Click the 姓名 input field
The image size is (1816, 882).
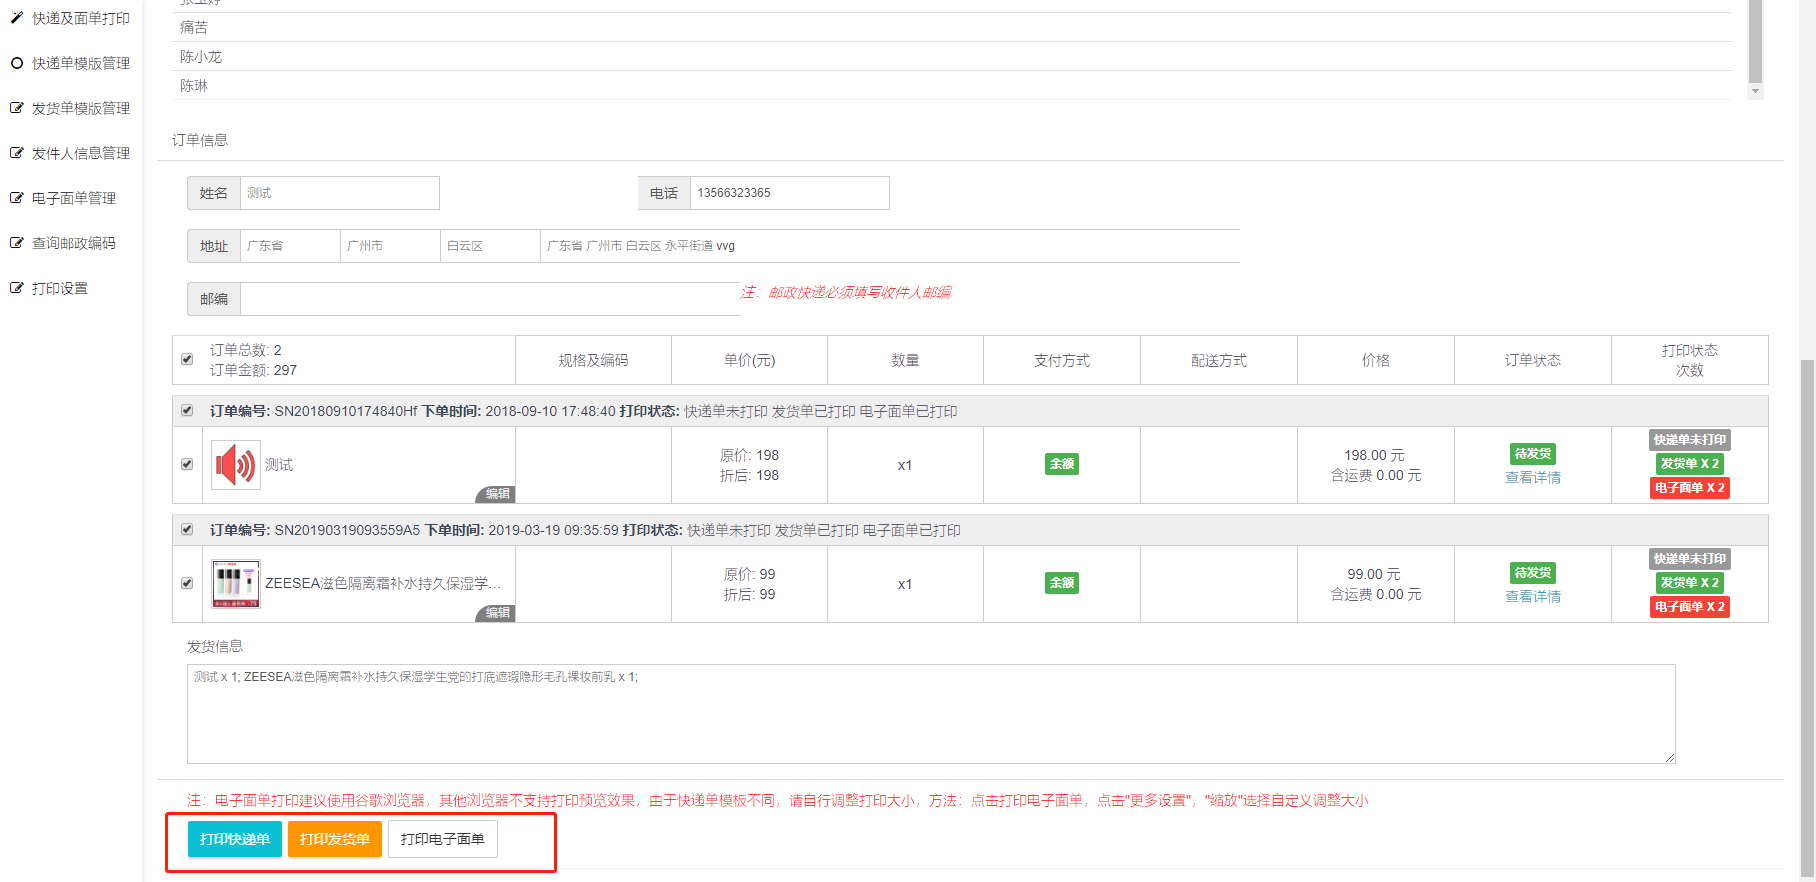point(340,193)
